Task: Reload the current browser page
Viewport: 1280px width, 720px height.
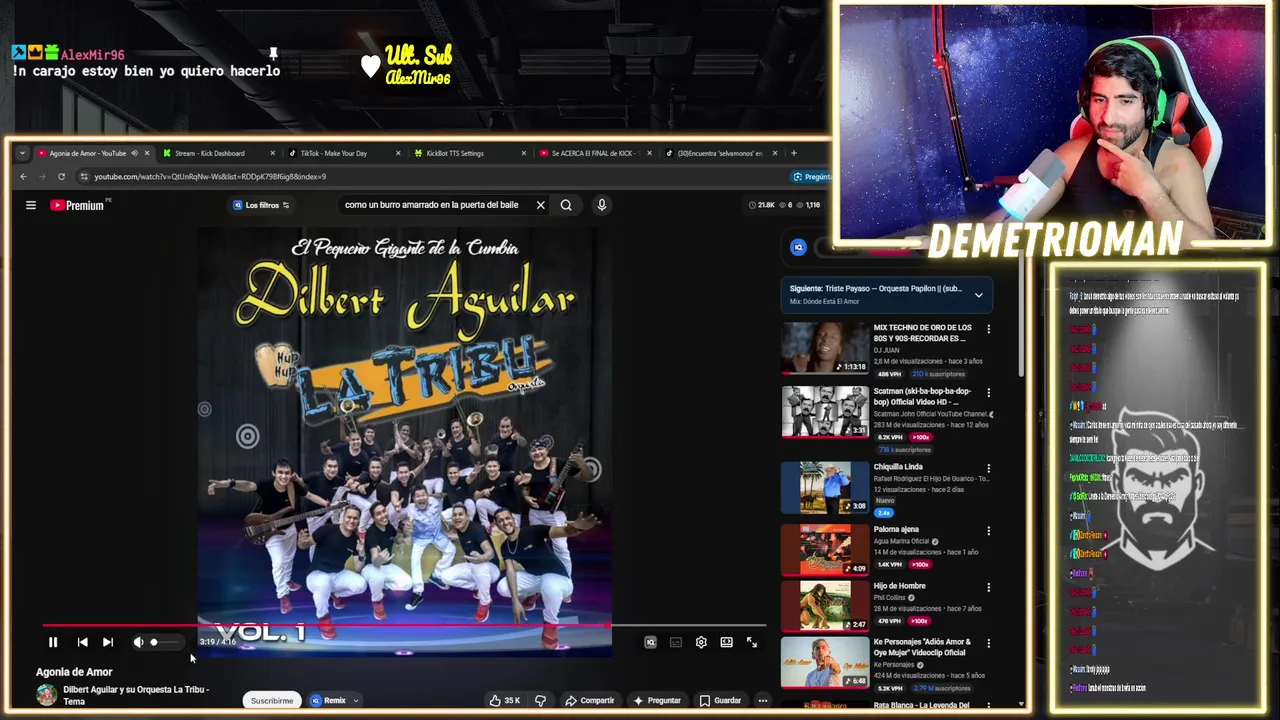Action: click(x=61, y=176)
